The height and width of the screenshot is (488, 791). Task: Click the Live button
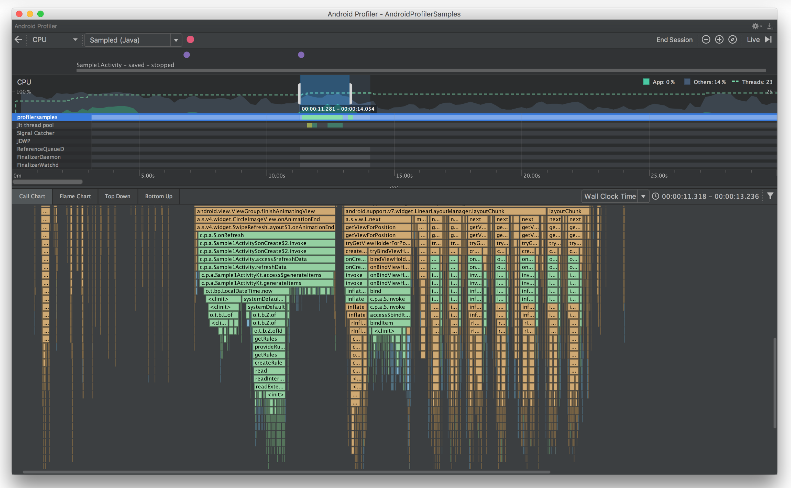pyautogui.click(x=753, y=39)
